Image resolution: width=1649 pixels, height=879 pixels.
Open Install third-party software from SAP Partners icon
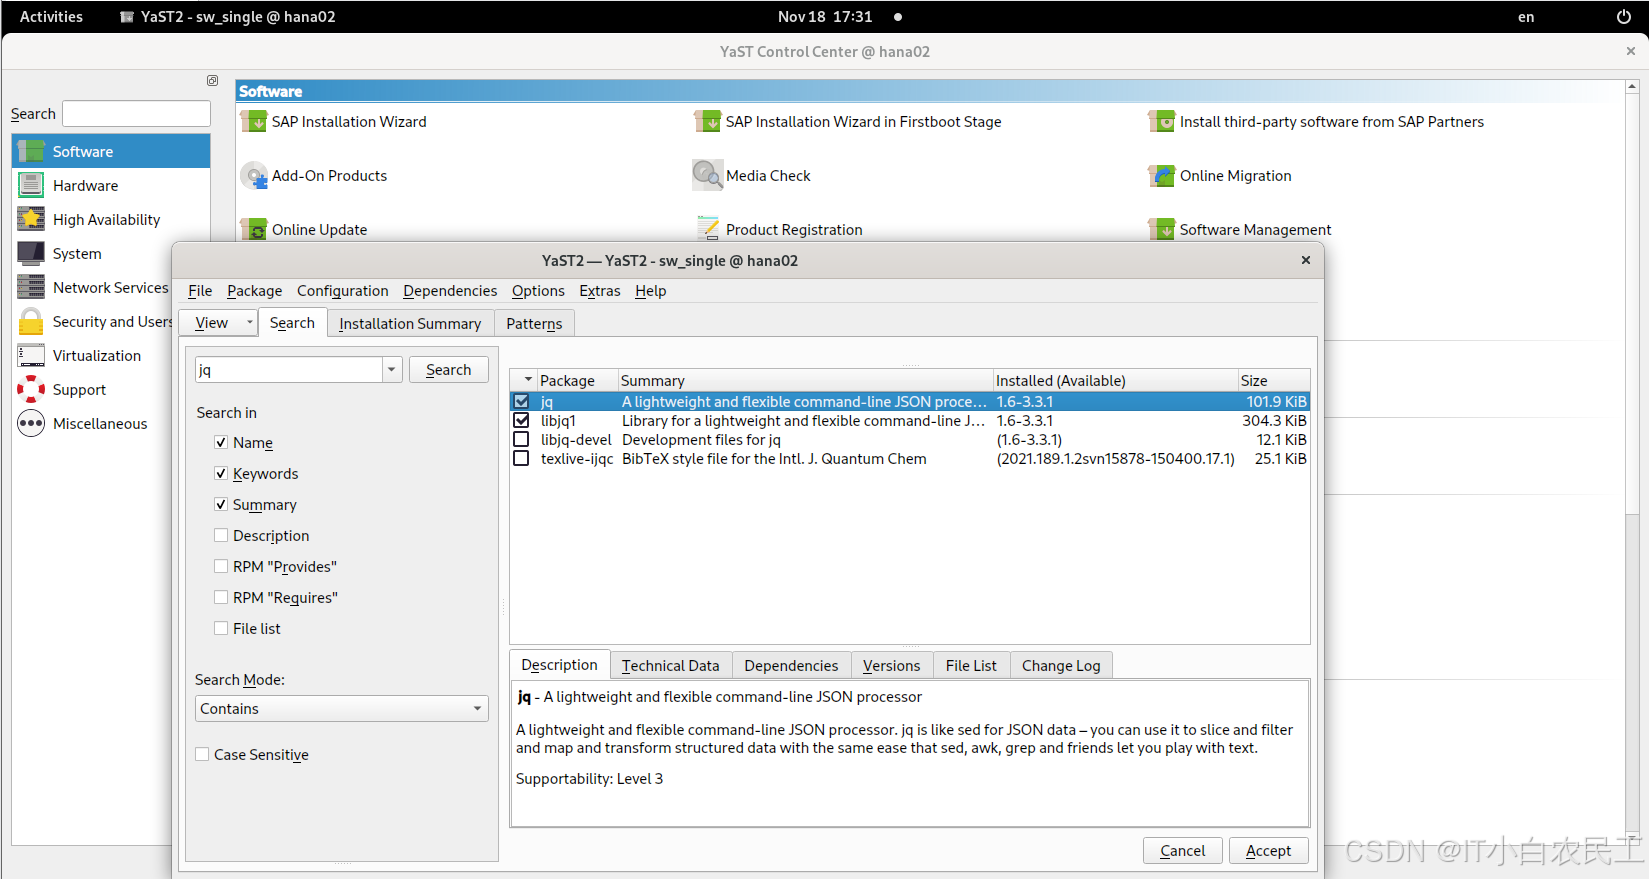point(1162,121)
